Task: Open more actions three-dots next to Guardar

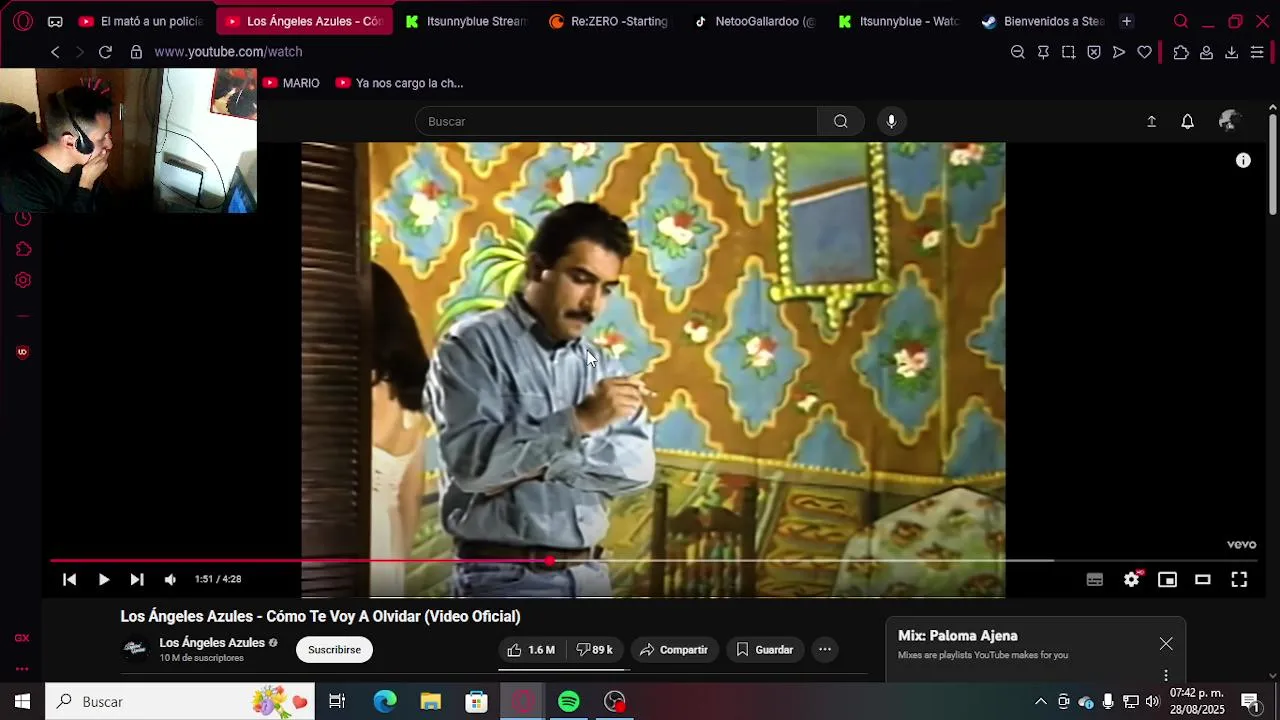Action: coord(825,650)
